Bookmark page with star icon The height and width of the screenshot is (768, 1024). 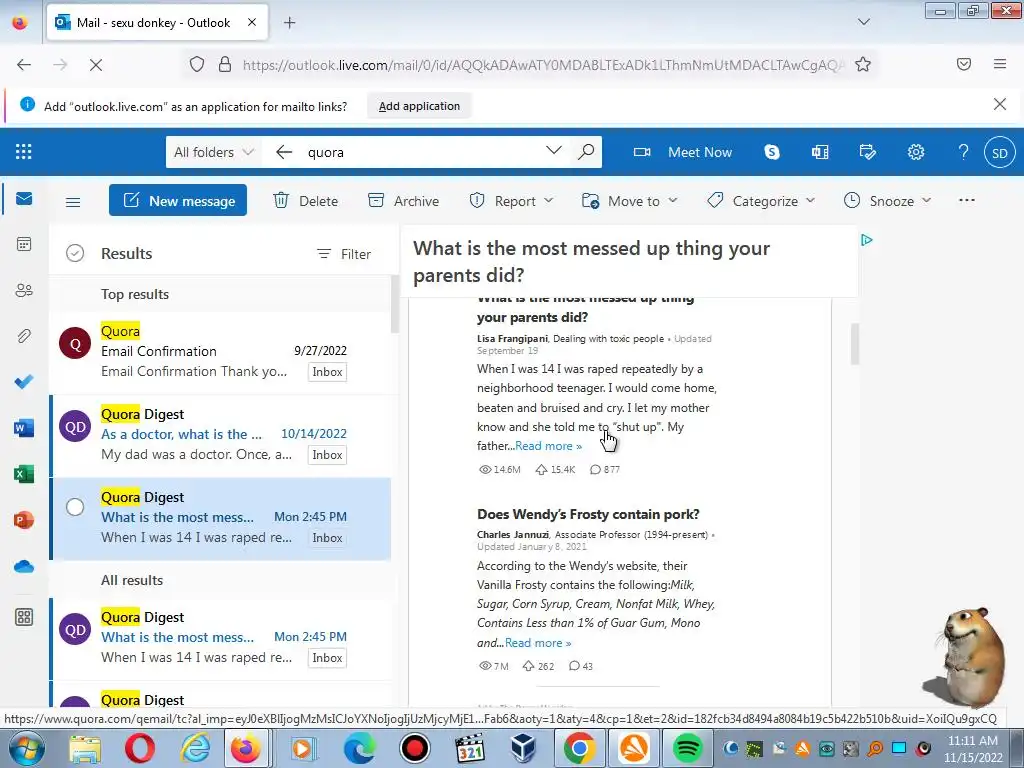(863, 64)
